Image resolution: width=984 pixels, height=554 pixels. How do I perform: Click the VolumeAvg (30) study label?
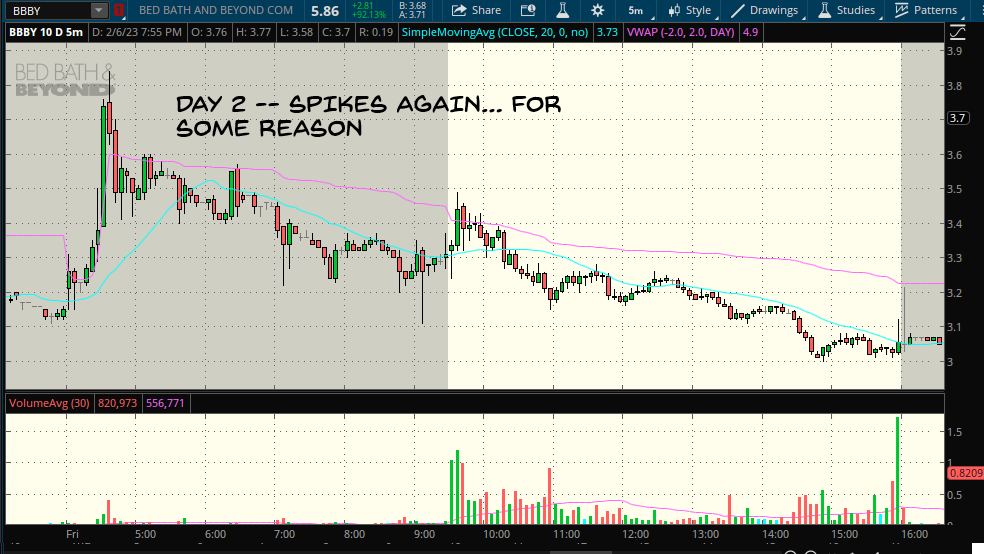(x=49, y=403)
